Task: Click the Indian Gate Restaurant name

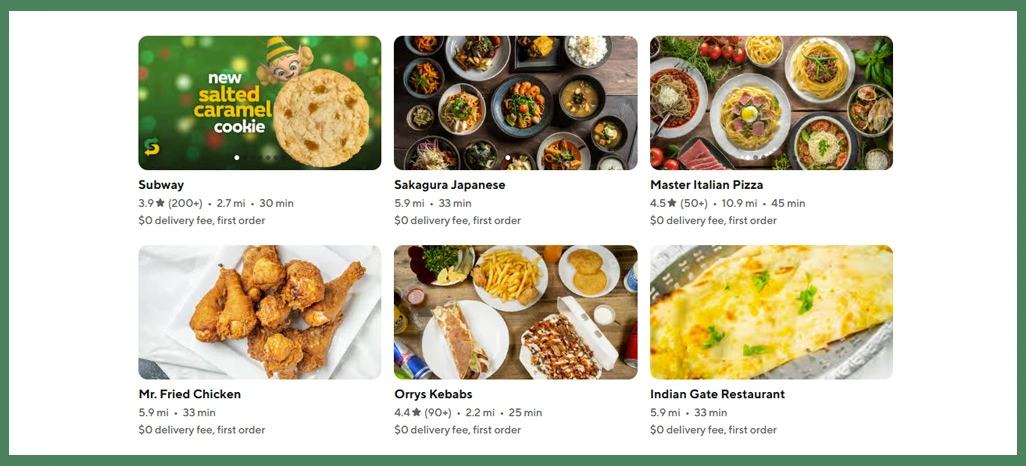Action: pyautogui.click(x=717, y=394)
